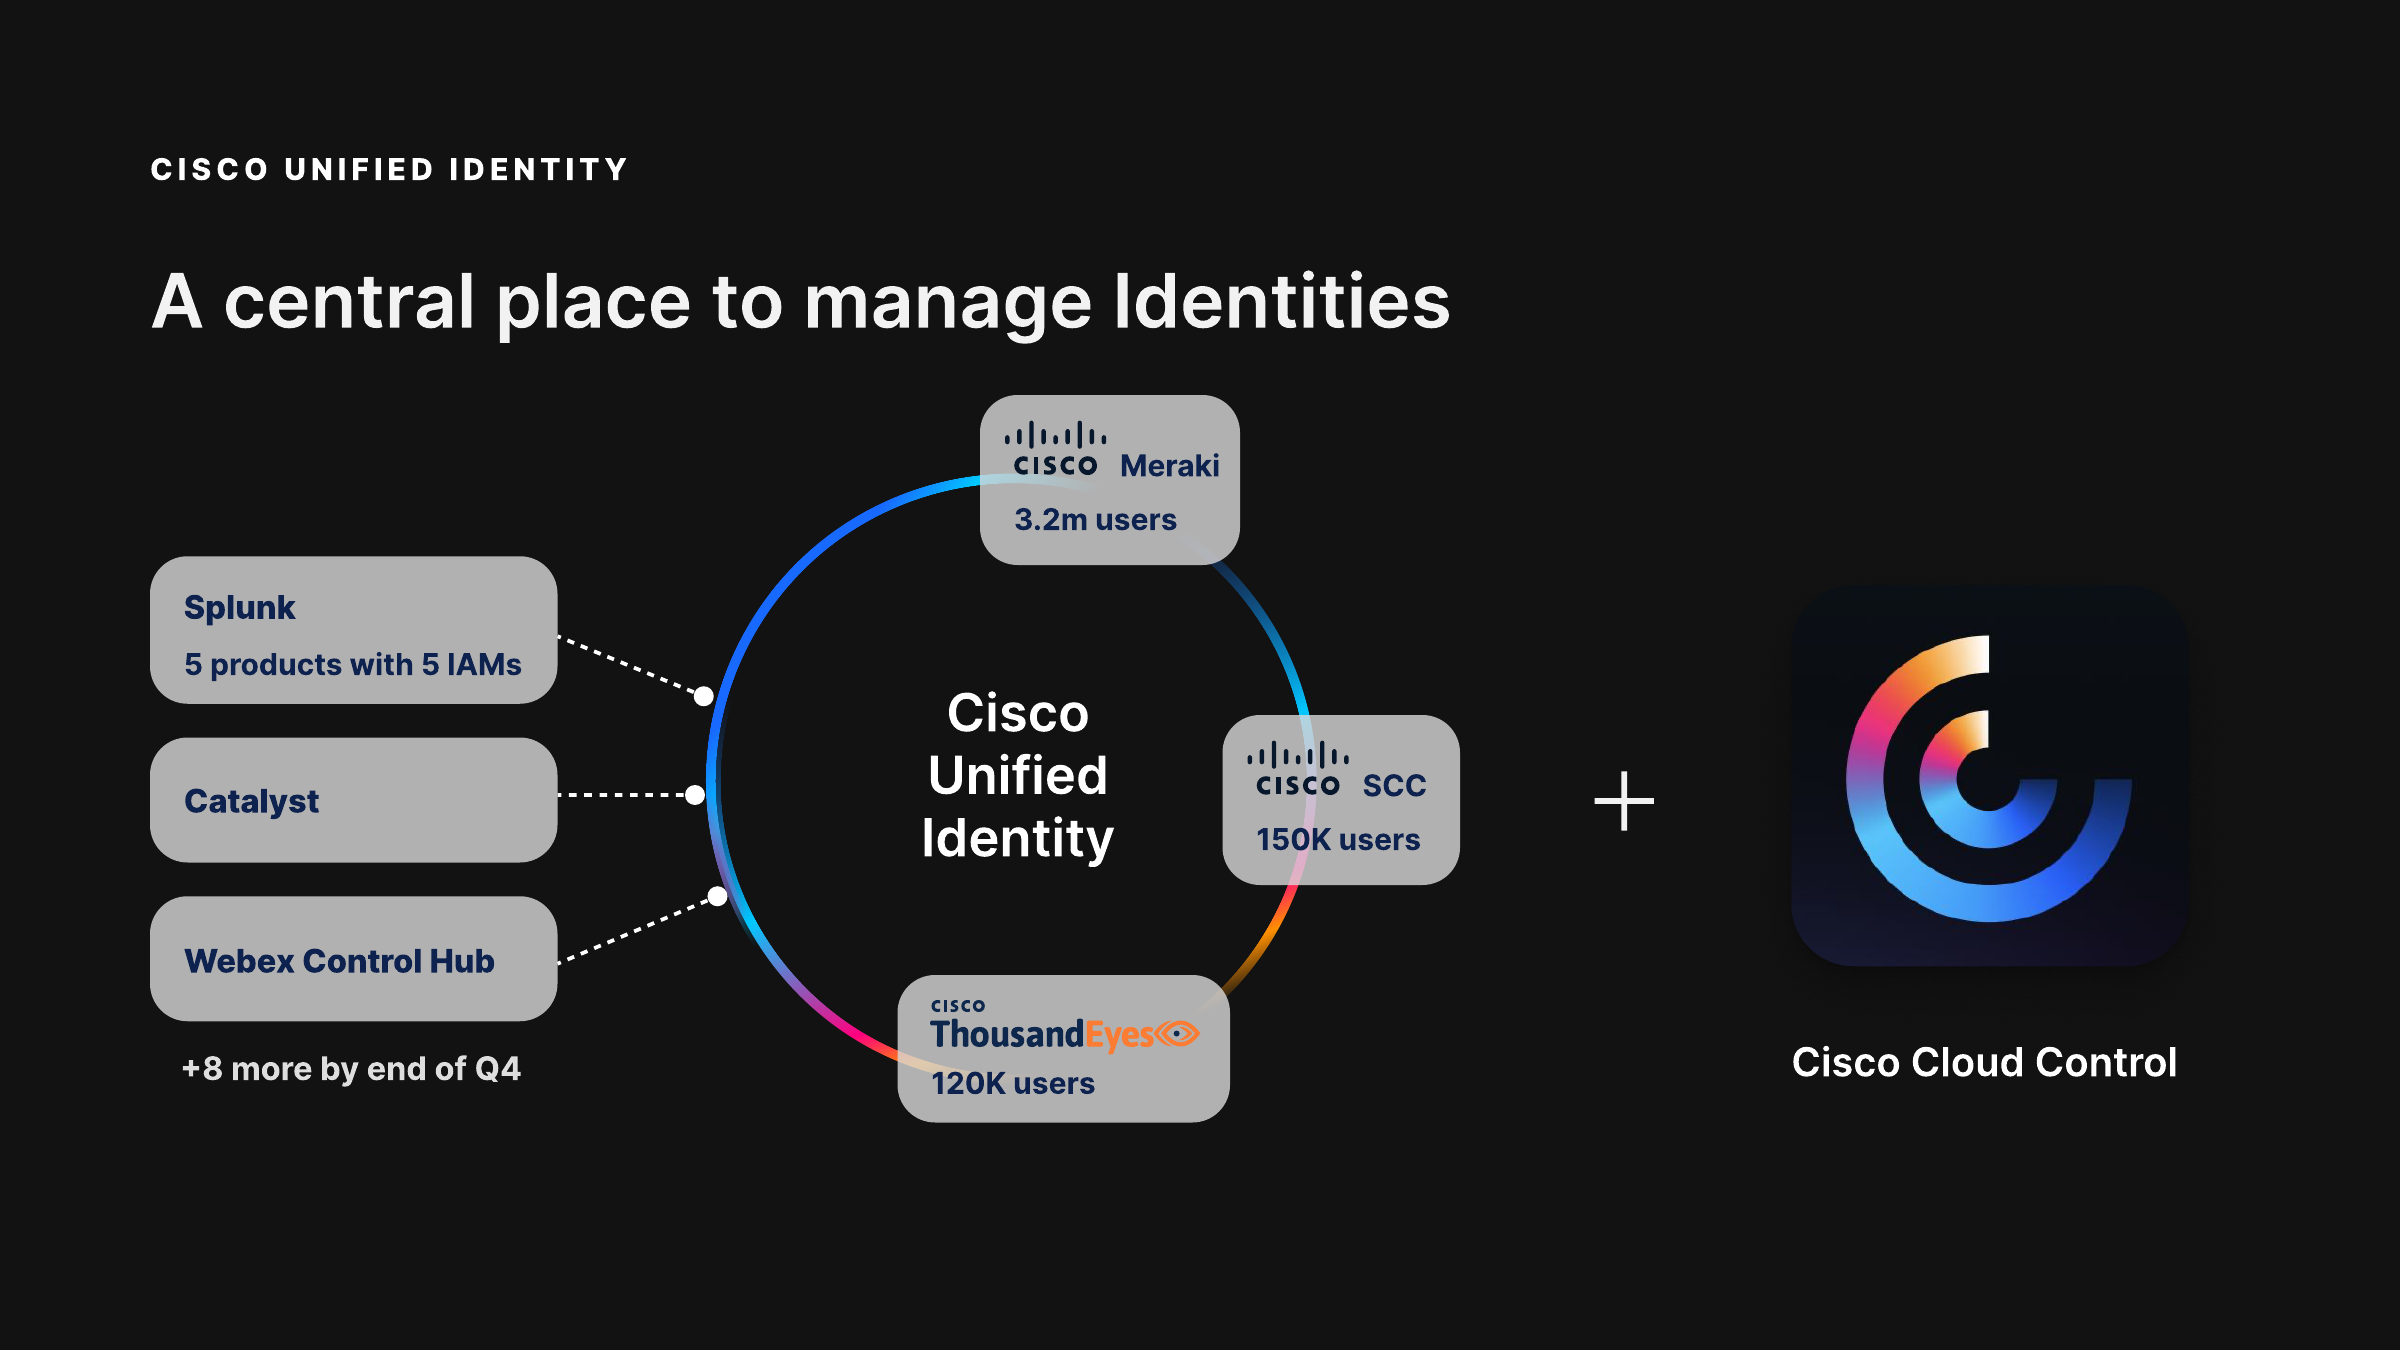2400x1350 pixels.
Task: Click the "150K users" text
Action: pyautogui.click(x=1338, y=840)
